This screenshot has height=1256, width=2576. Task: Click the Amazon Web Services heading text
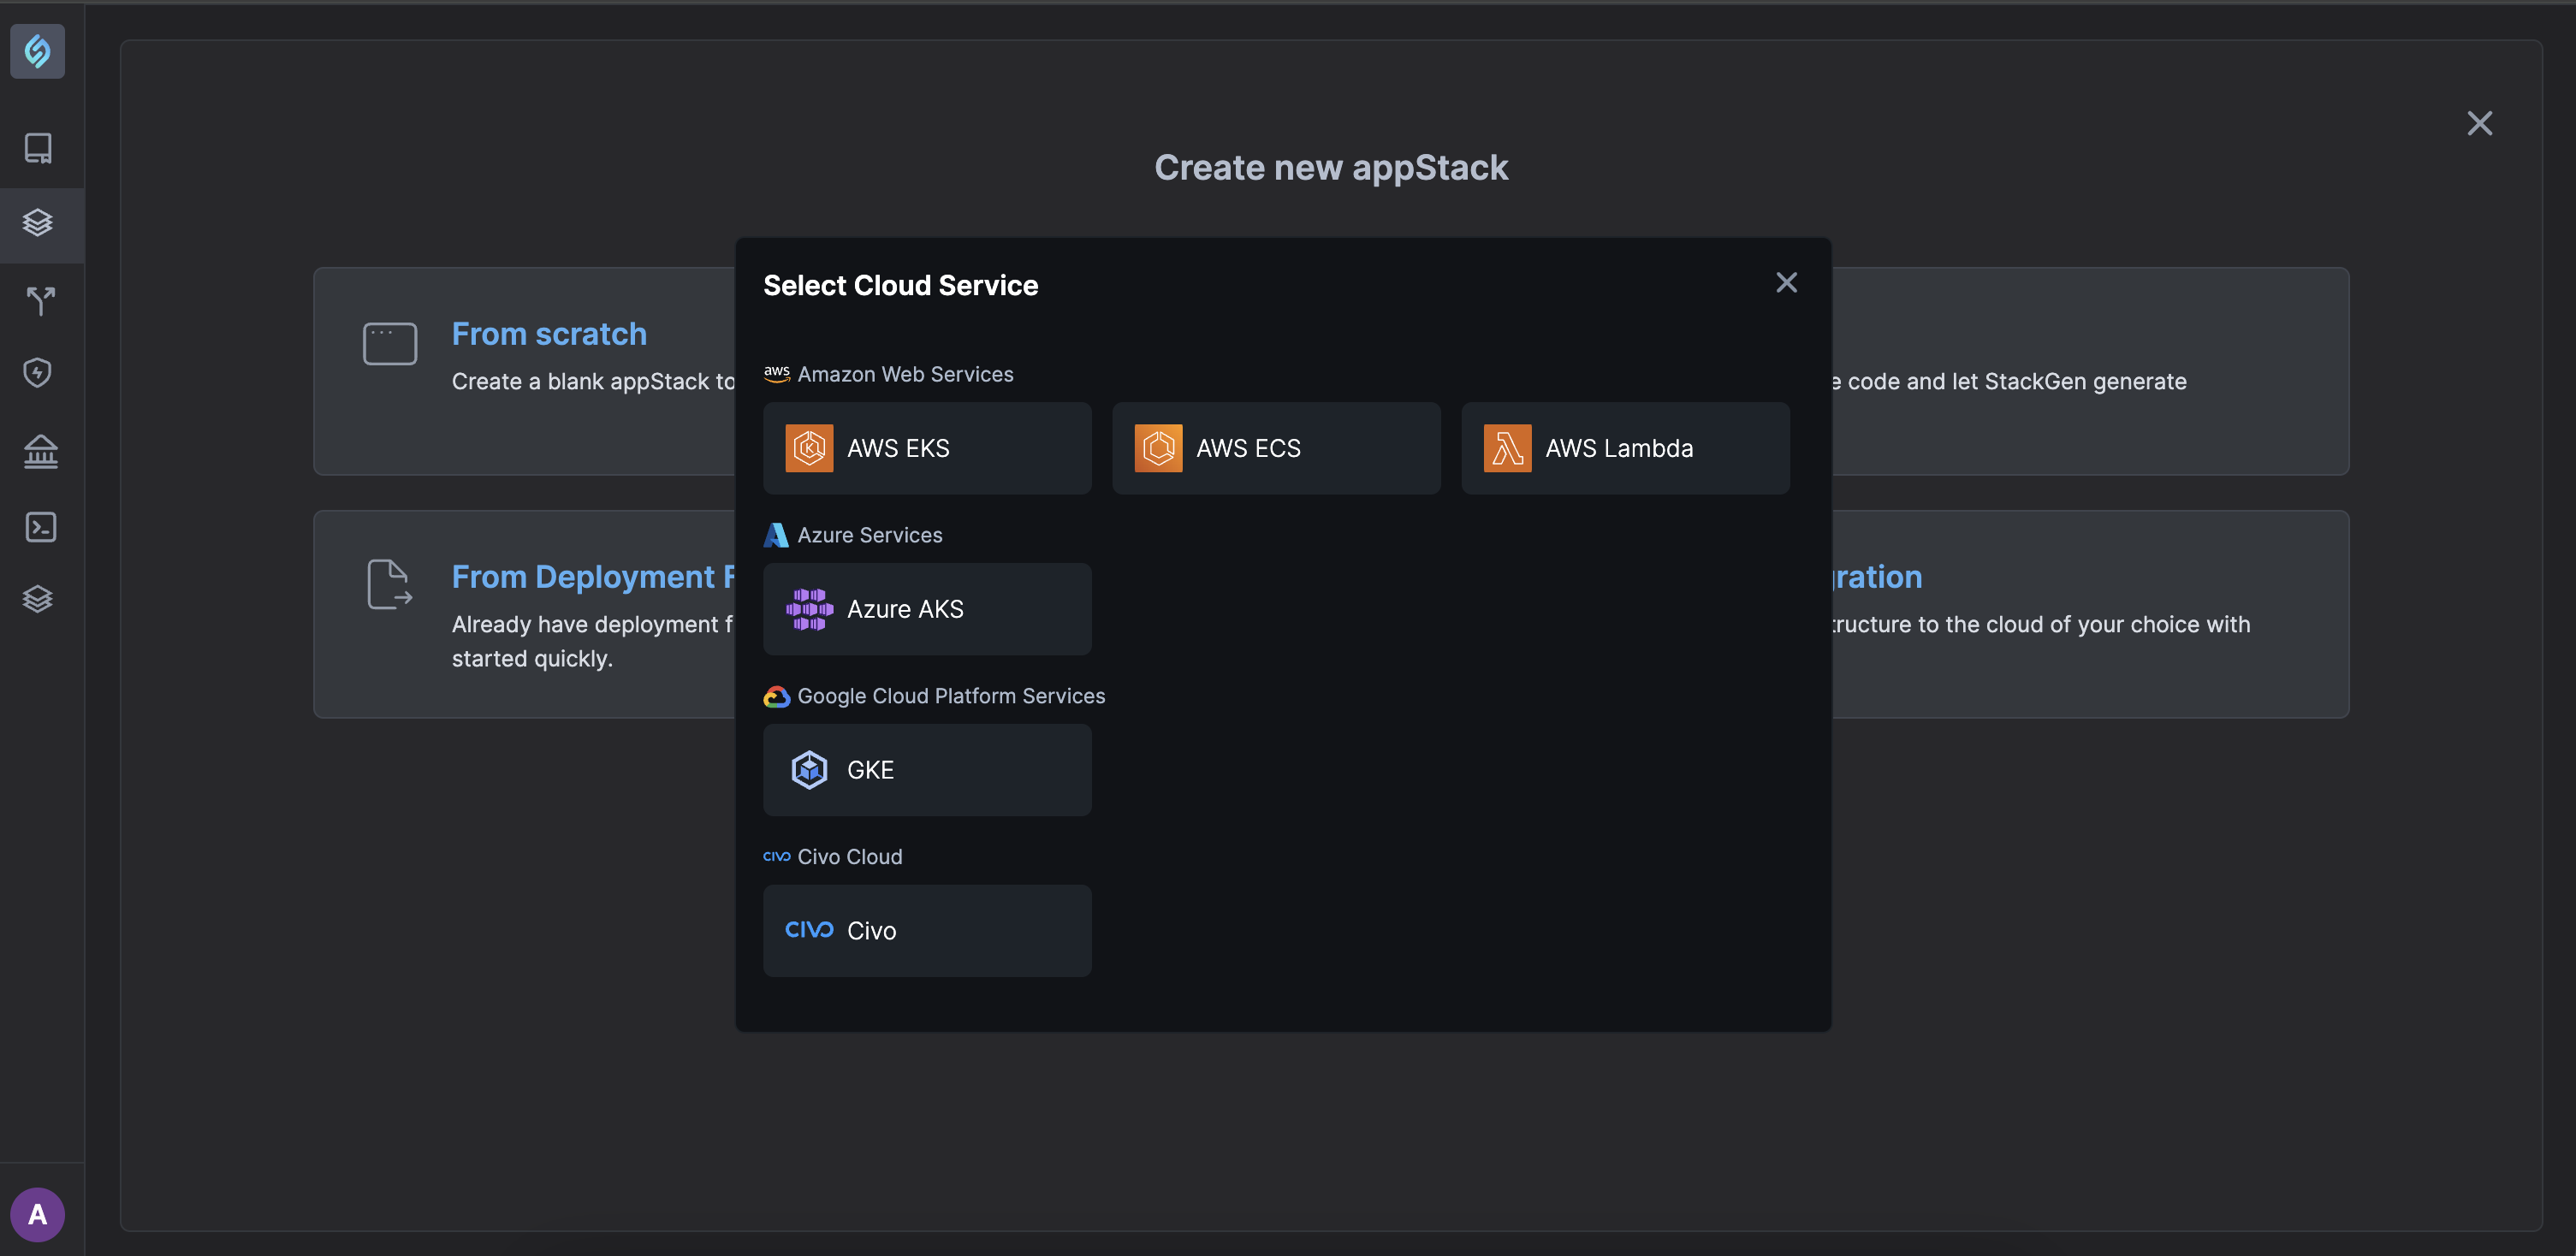(x=905, y=374)
